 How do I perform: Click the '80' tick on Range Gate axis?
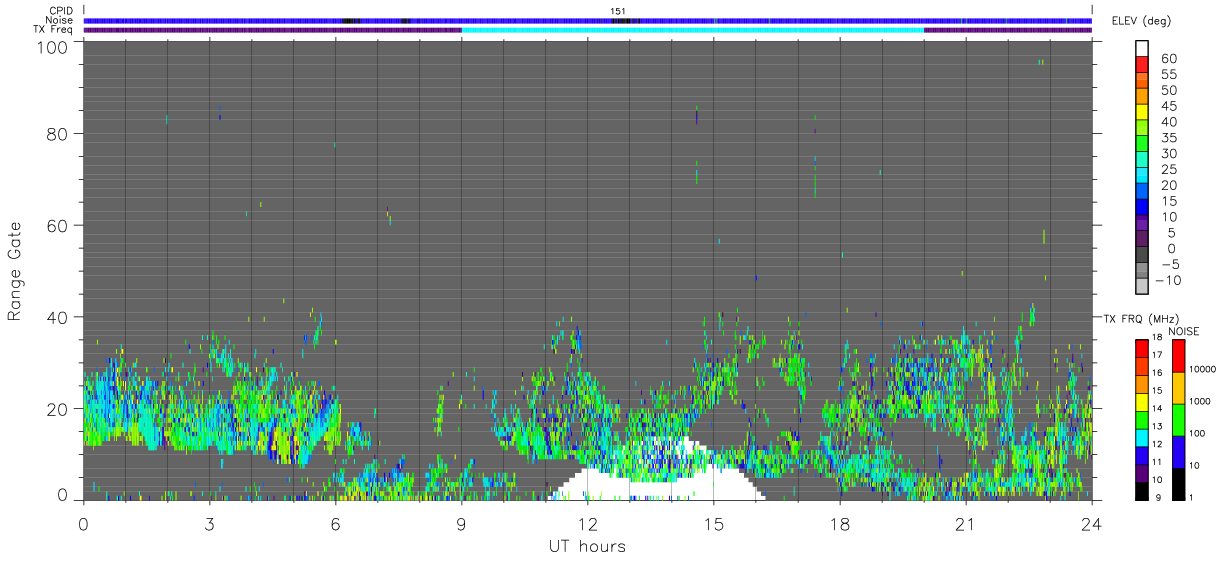(58, 133)
